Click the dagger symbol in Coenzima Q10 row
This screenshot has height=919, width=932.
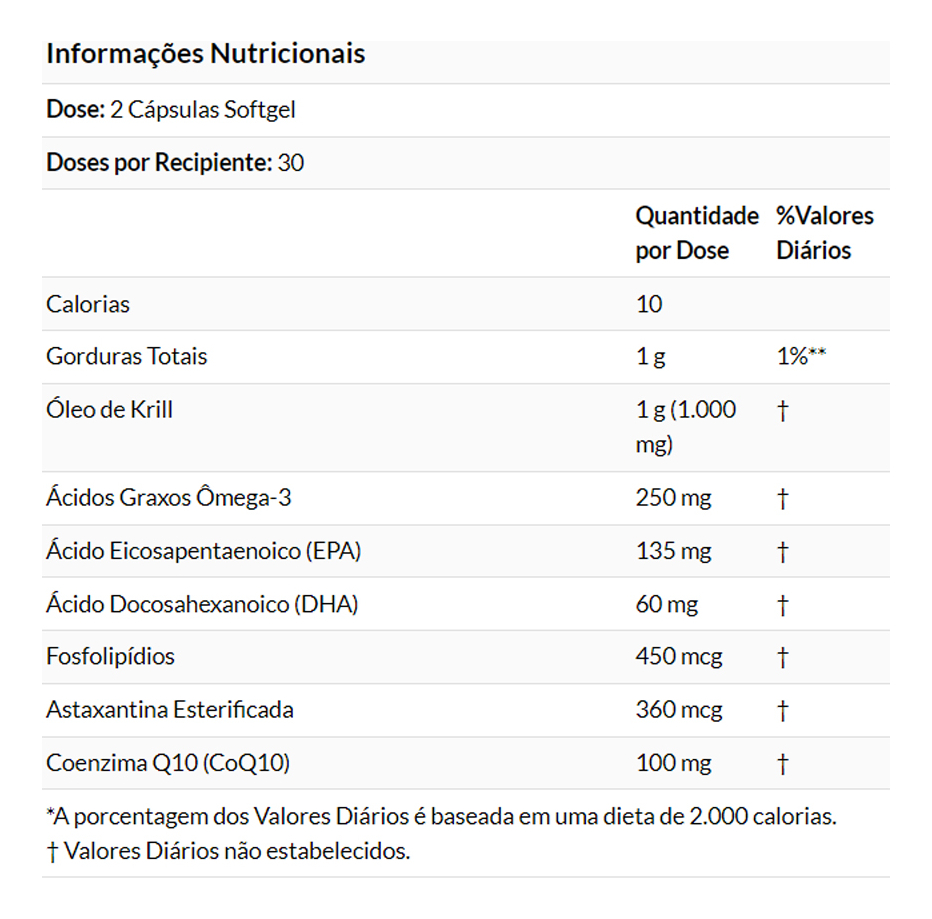[x=782, y=764]
